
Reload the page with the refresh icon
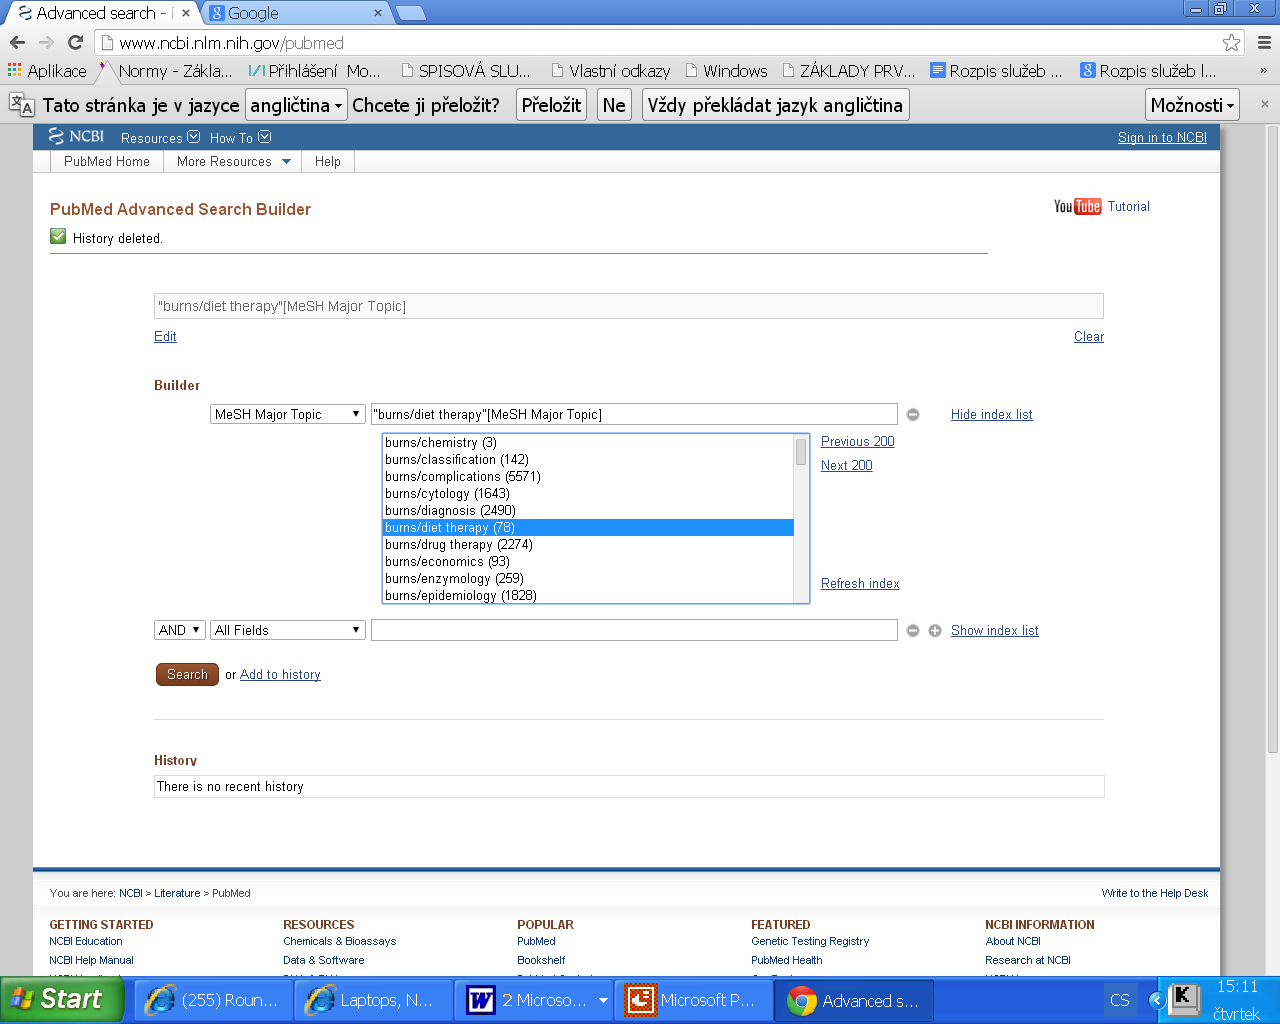tap(75, 42)
